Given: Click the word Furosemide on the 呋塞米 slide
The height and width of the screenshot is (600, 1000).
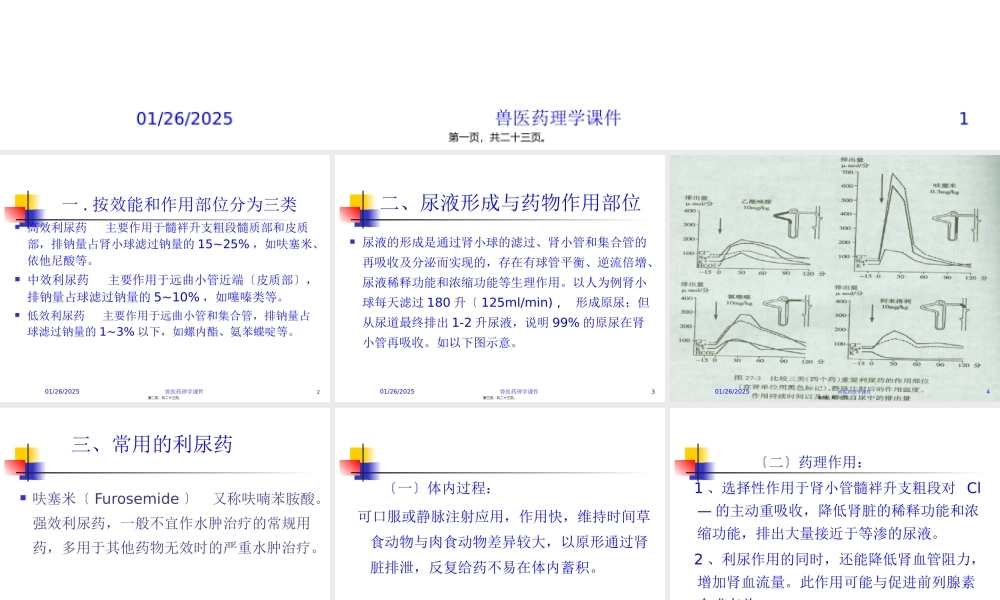Looking at the screenshot, I should (138, 497).
